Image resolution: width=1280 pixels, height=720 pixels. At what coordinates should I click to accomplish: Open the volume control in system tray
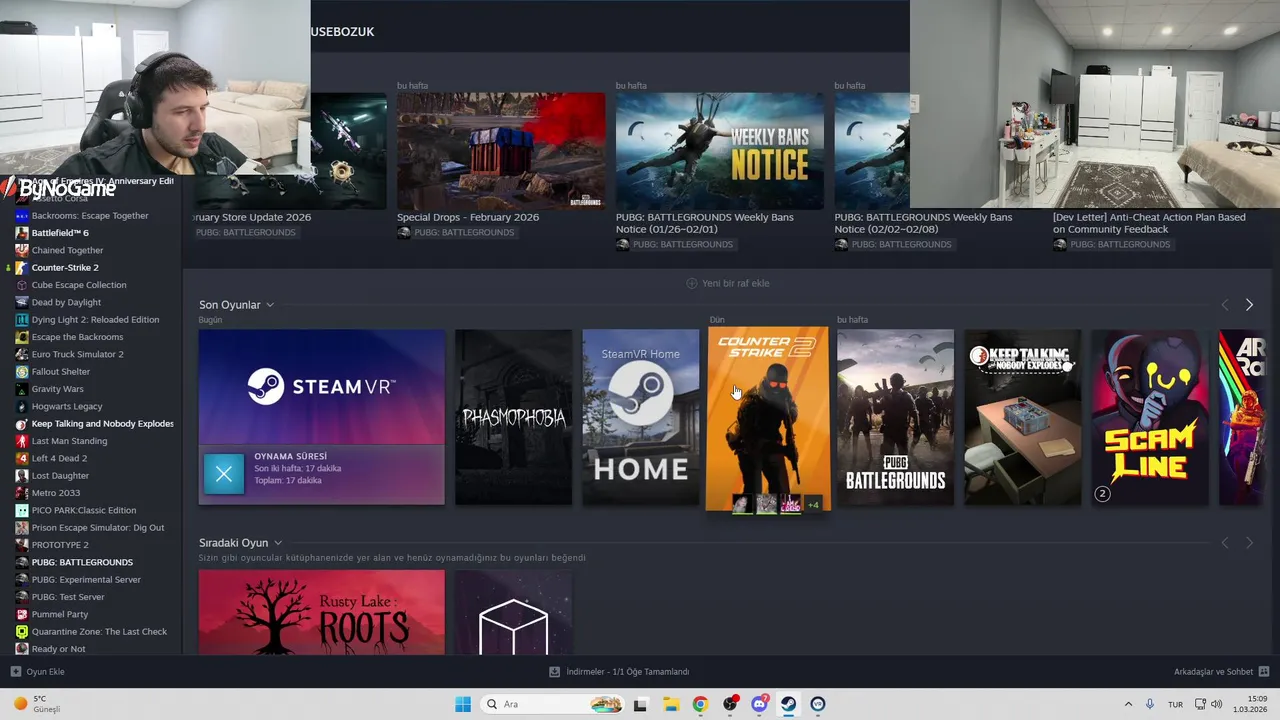point(1216,704)
